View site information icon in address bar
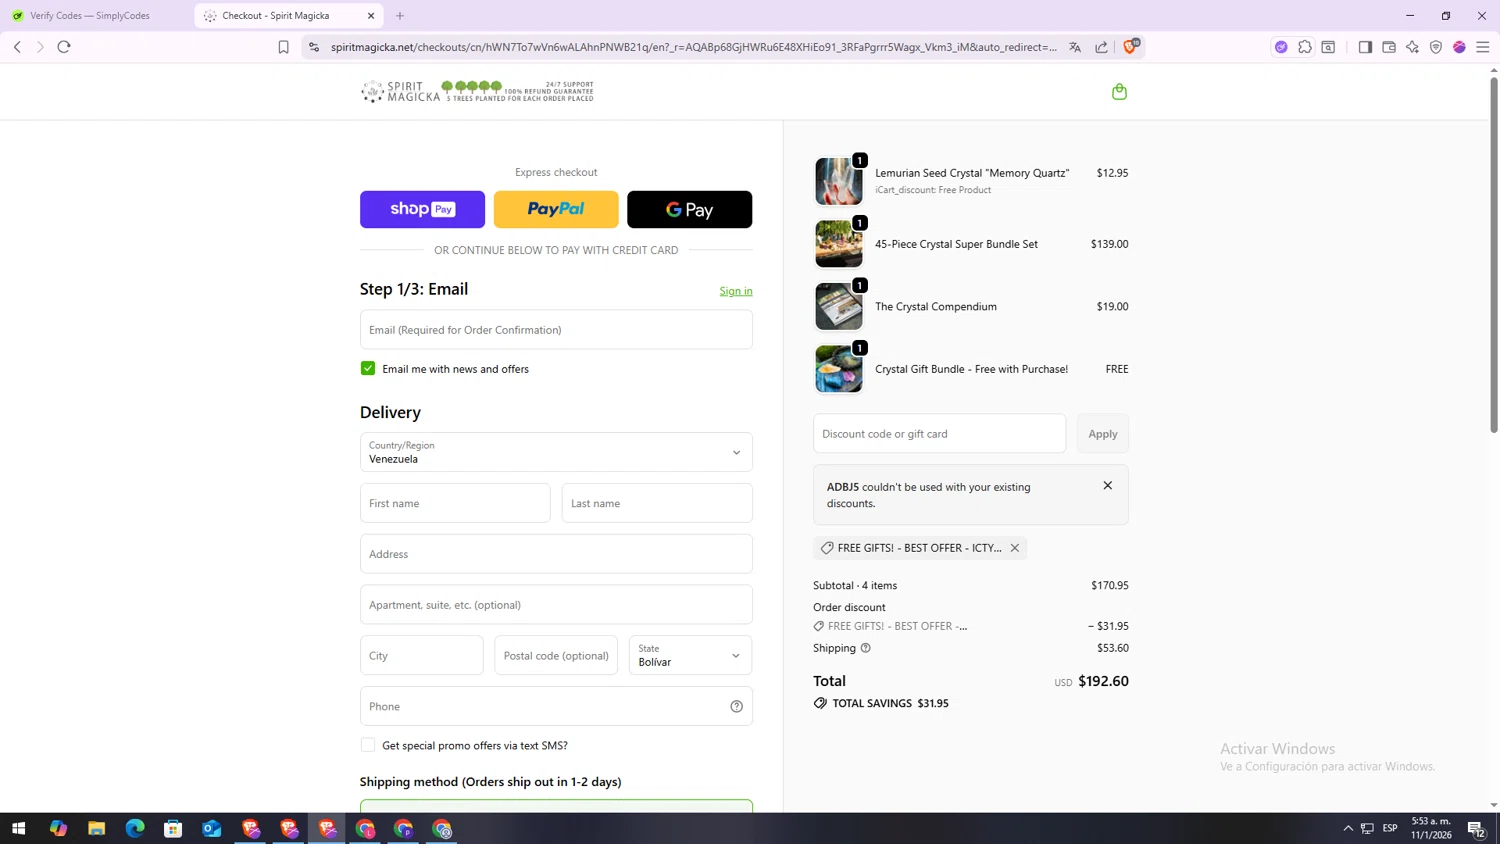 pos(314,47)
